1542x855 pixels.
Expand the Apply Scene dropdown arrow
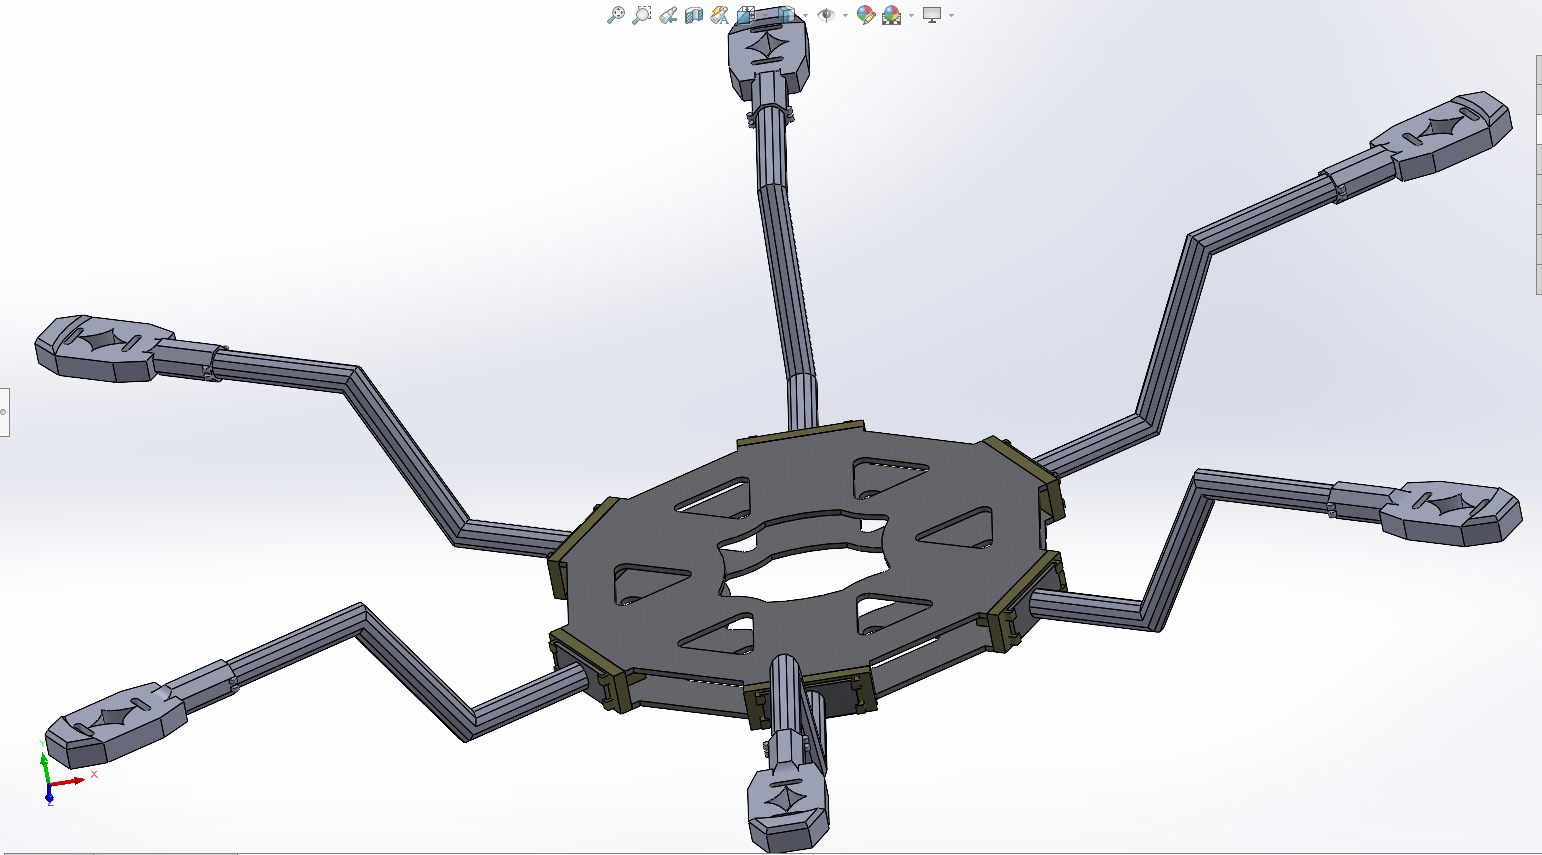click(911, 15)
